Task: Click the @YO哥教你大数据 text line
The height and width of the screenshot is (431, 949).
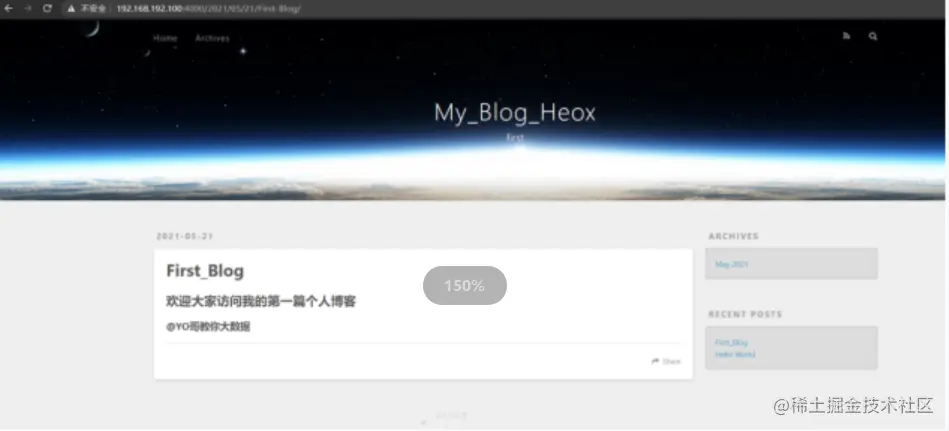Action: (x=208, y=327)
